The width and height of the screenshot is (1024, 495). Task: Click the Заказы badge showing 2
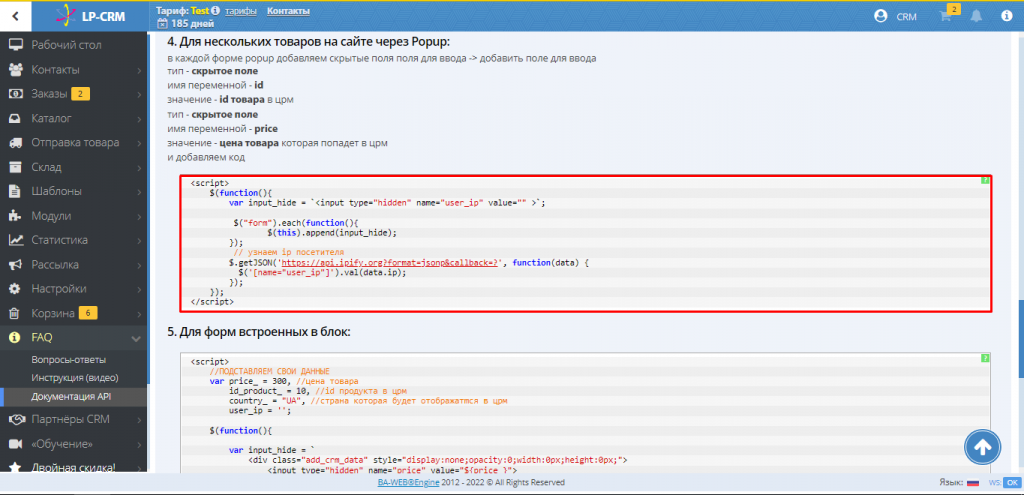(80, 94)
